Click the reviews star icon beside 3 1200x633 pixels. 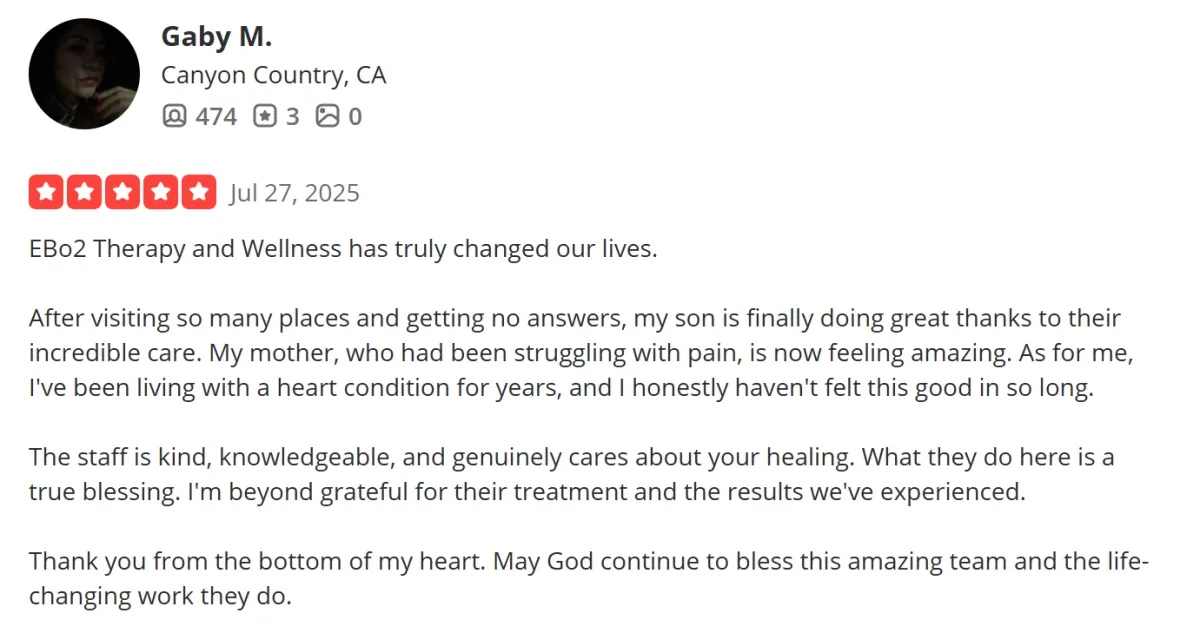[x=265, y=117]
